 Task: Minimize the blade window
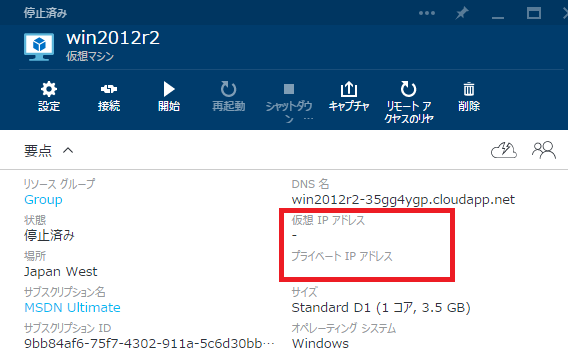498,17
